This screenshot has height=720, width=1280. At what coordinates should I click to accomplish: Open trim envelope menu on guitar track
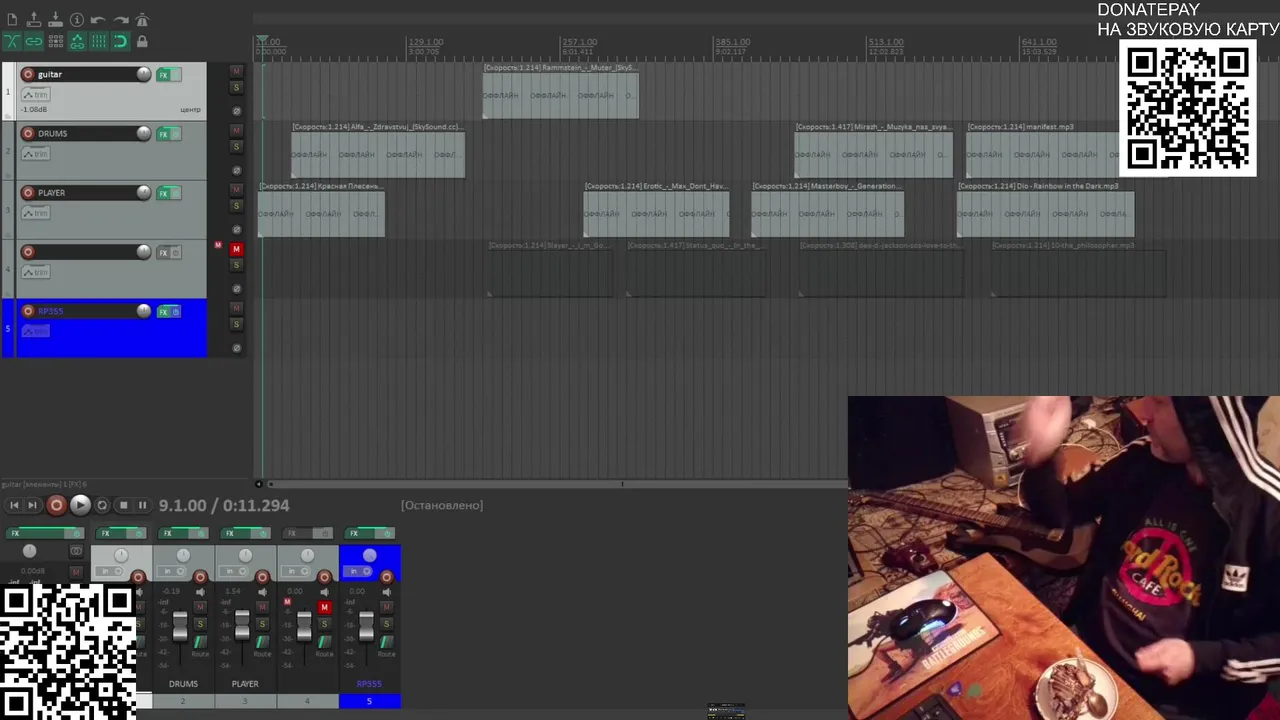35,94
